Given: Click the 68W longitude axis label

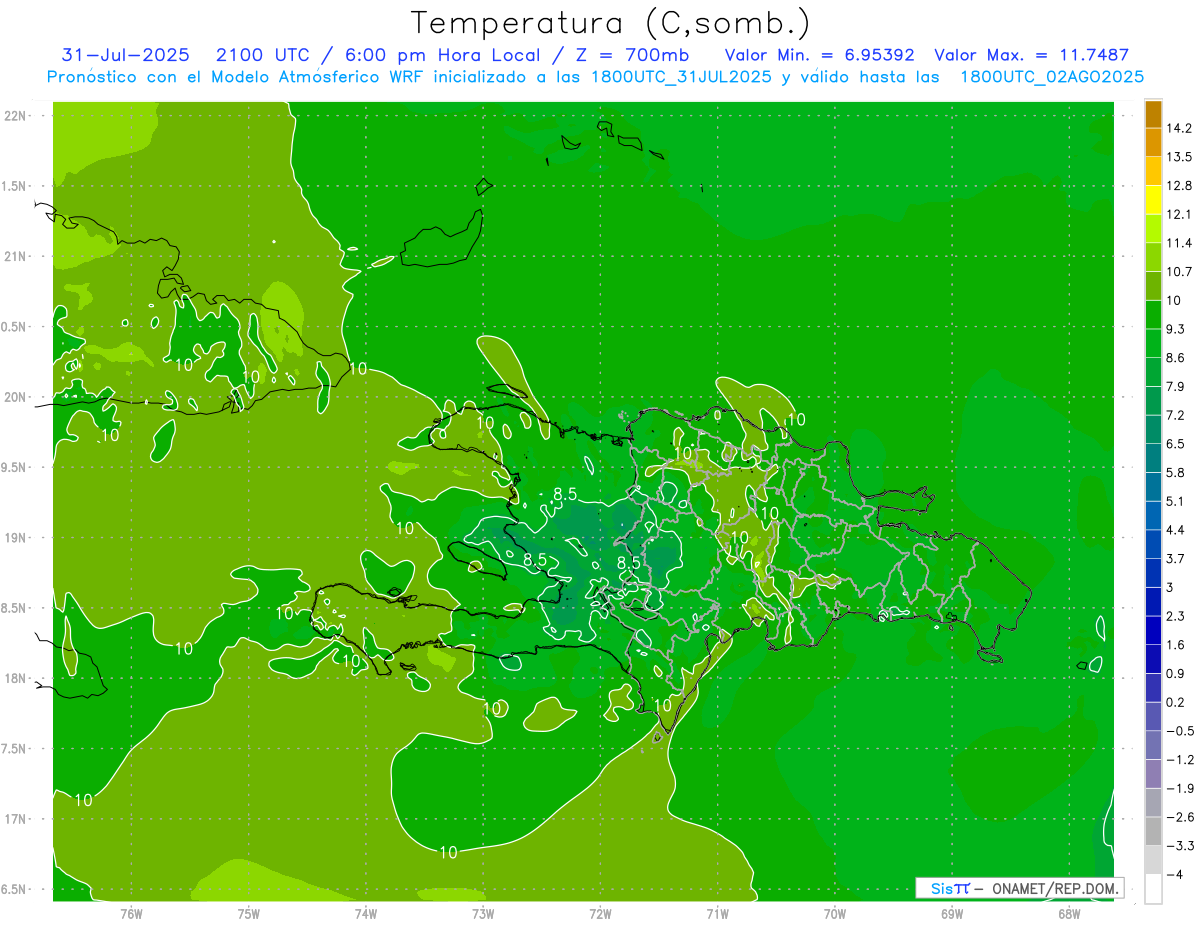Looking at the screenshot, I should pyautogui.click(x=1069, y=914).
